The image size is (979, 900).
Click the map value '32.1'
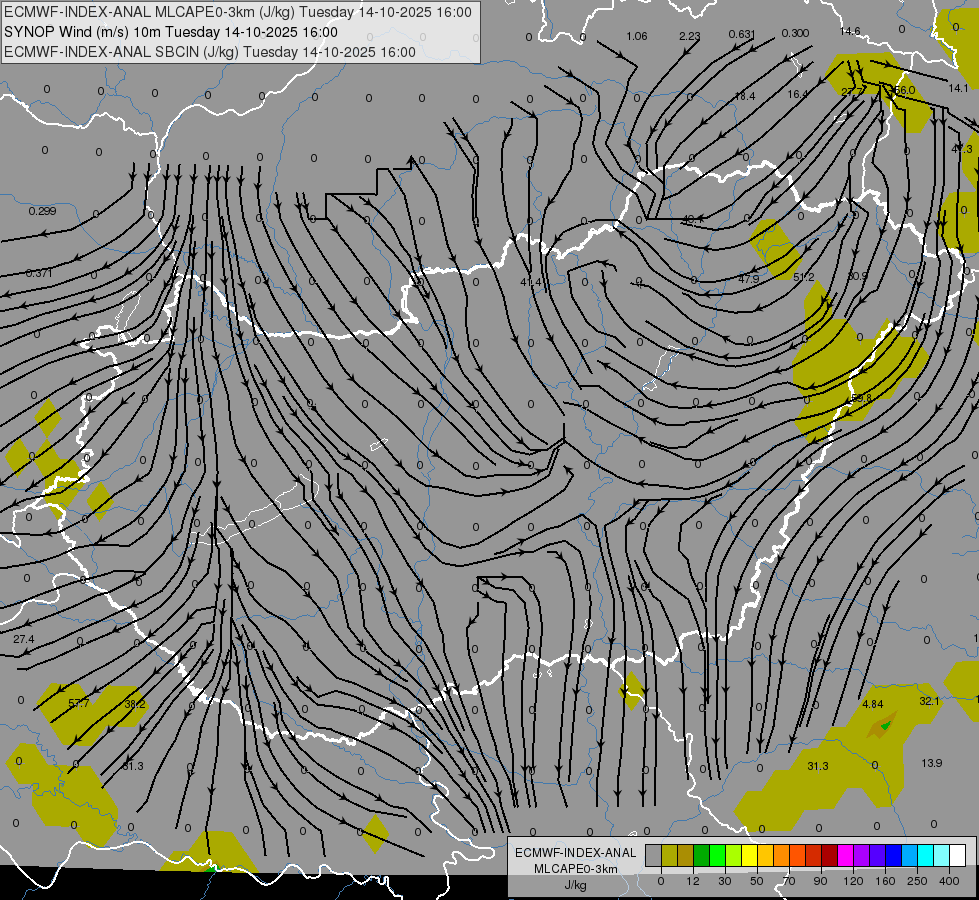[x=929, y=701]
